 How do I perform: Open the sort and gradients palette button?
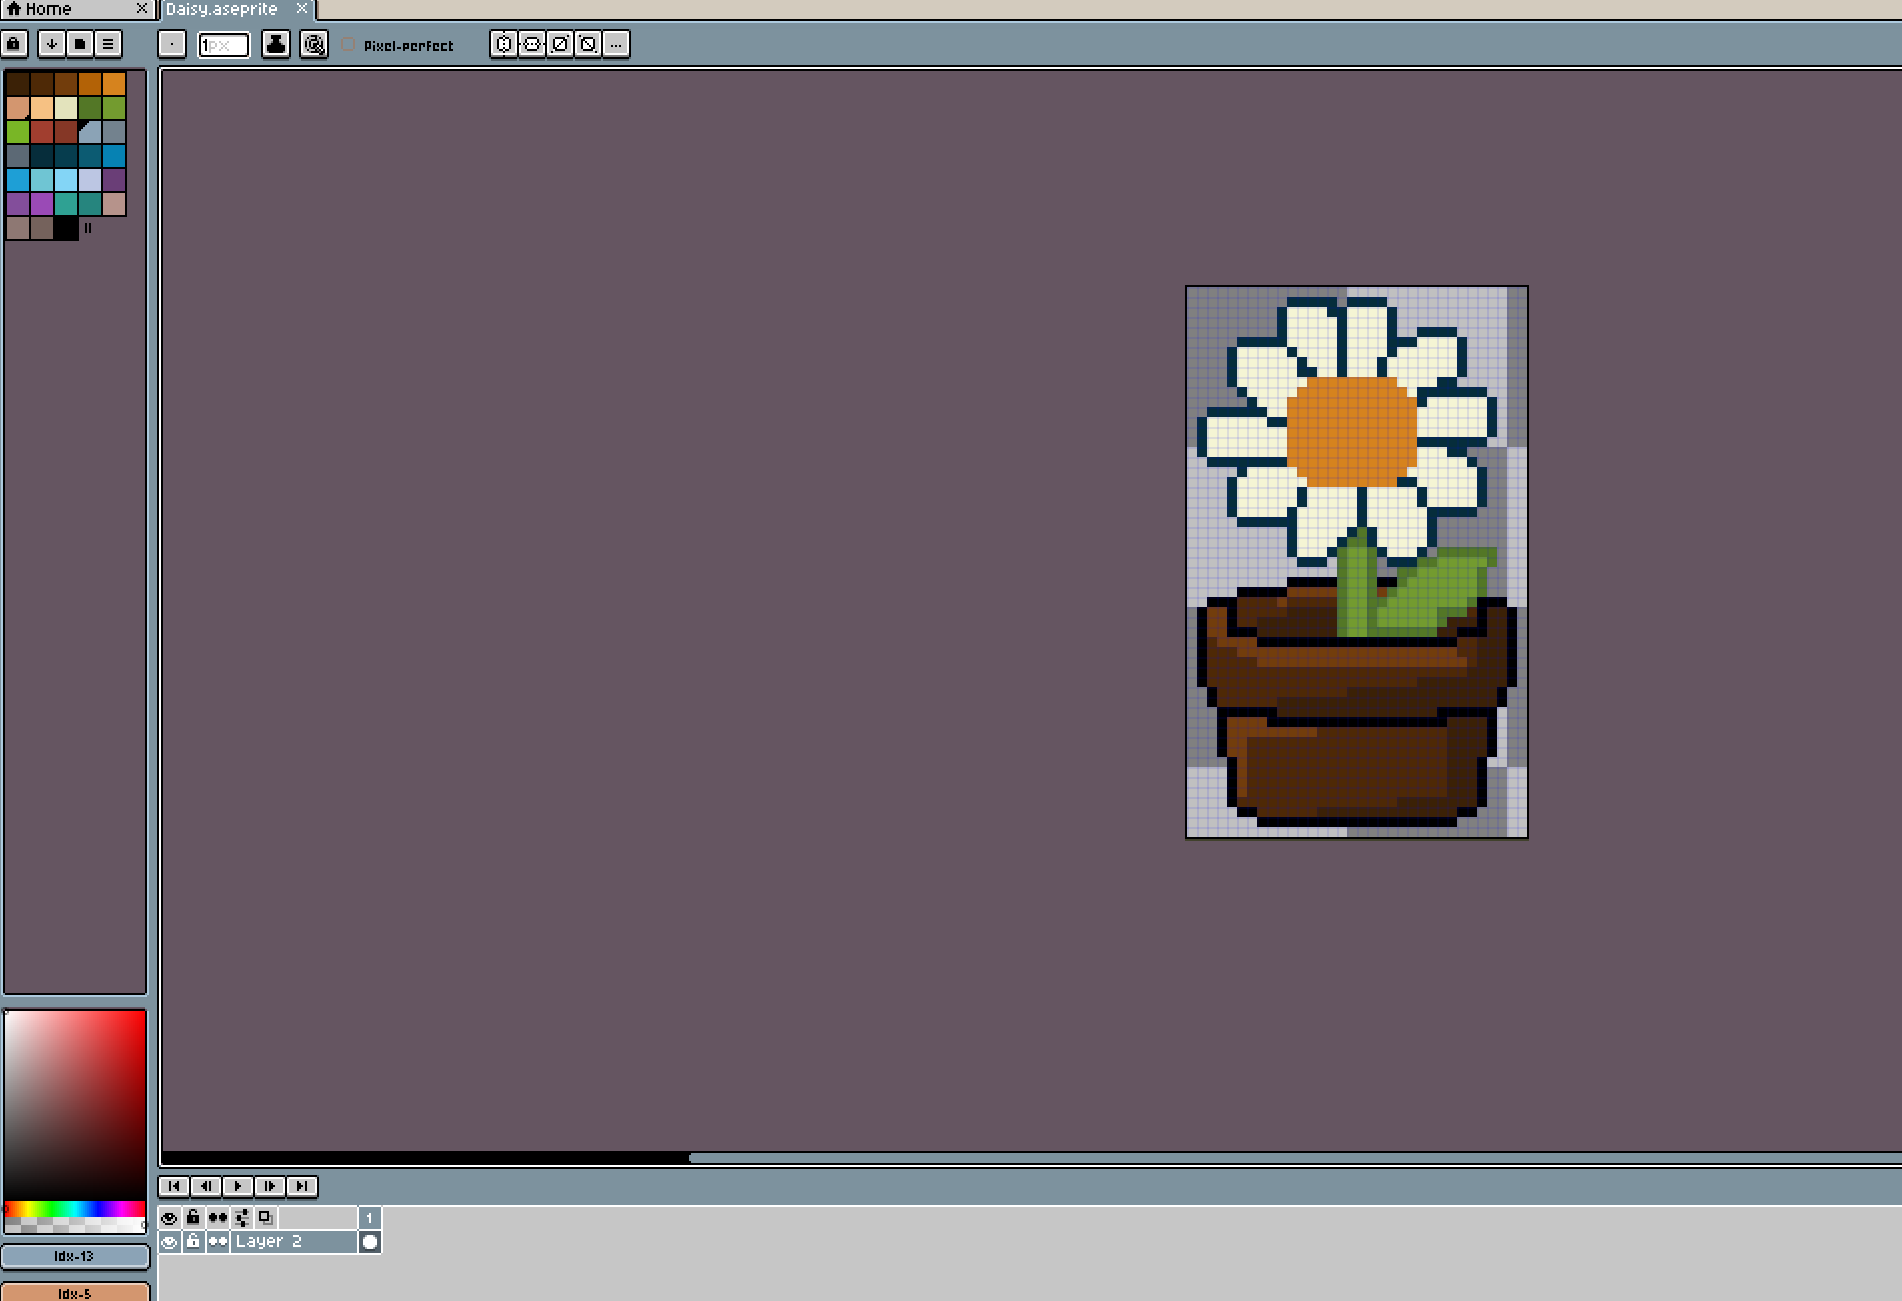click(51, 44)
